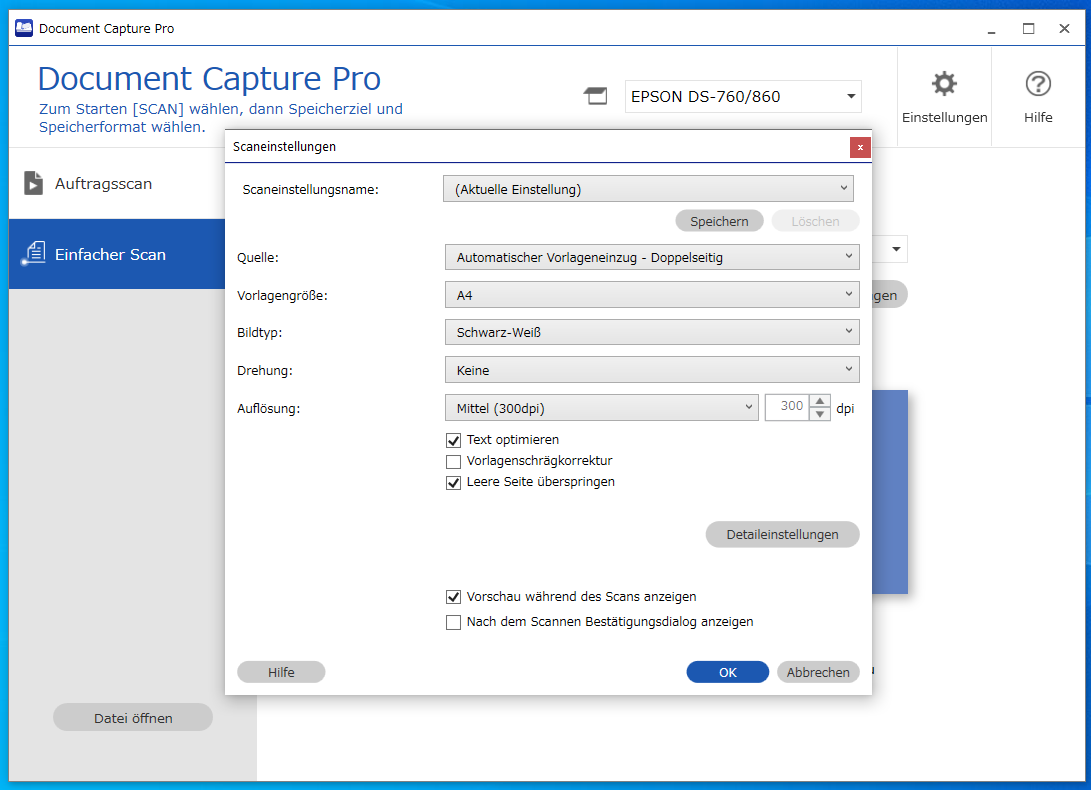Click the Speichern button

719,221
